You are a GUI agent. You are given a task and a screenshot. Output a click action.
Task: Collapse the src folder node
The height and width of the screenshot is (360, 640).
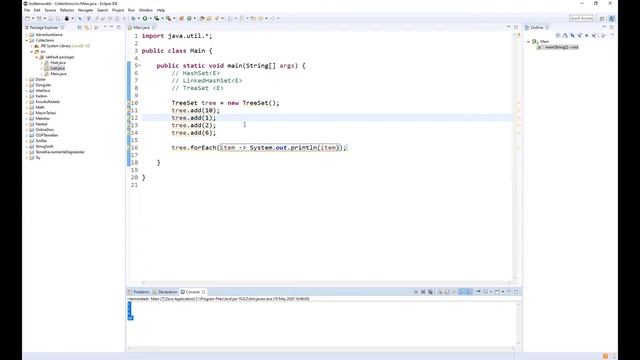[32, 52]
